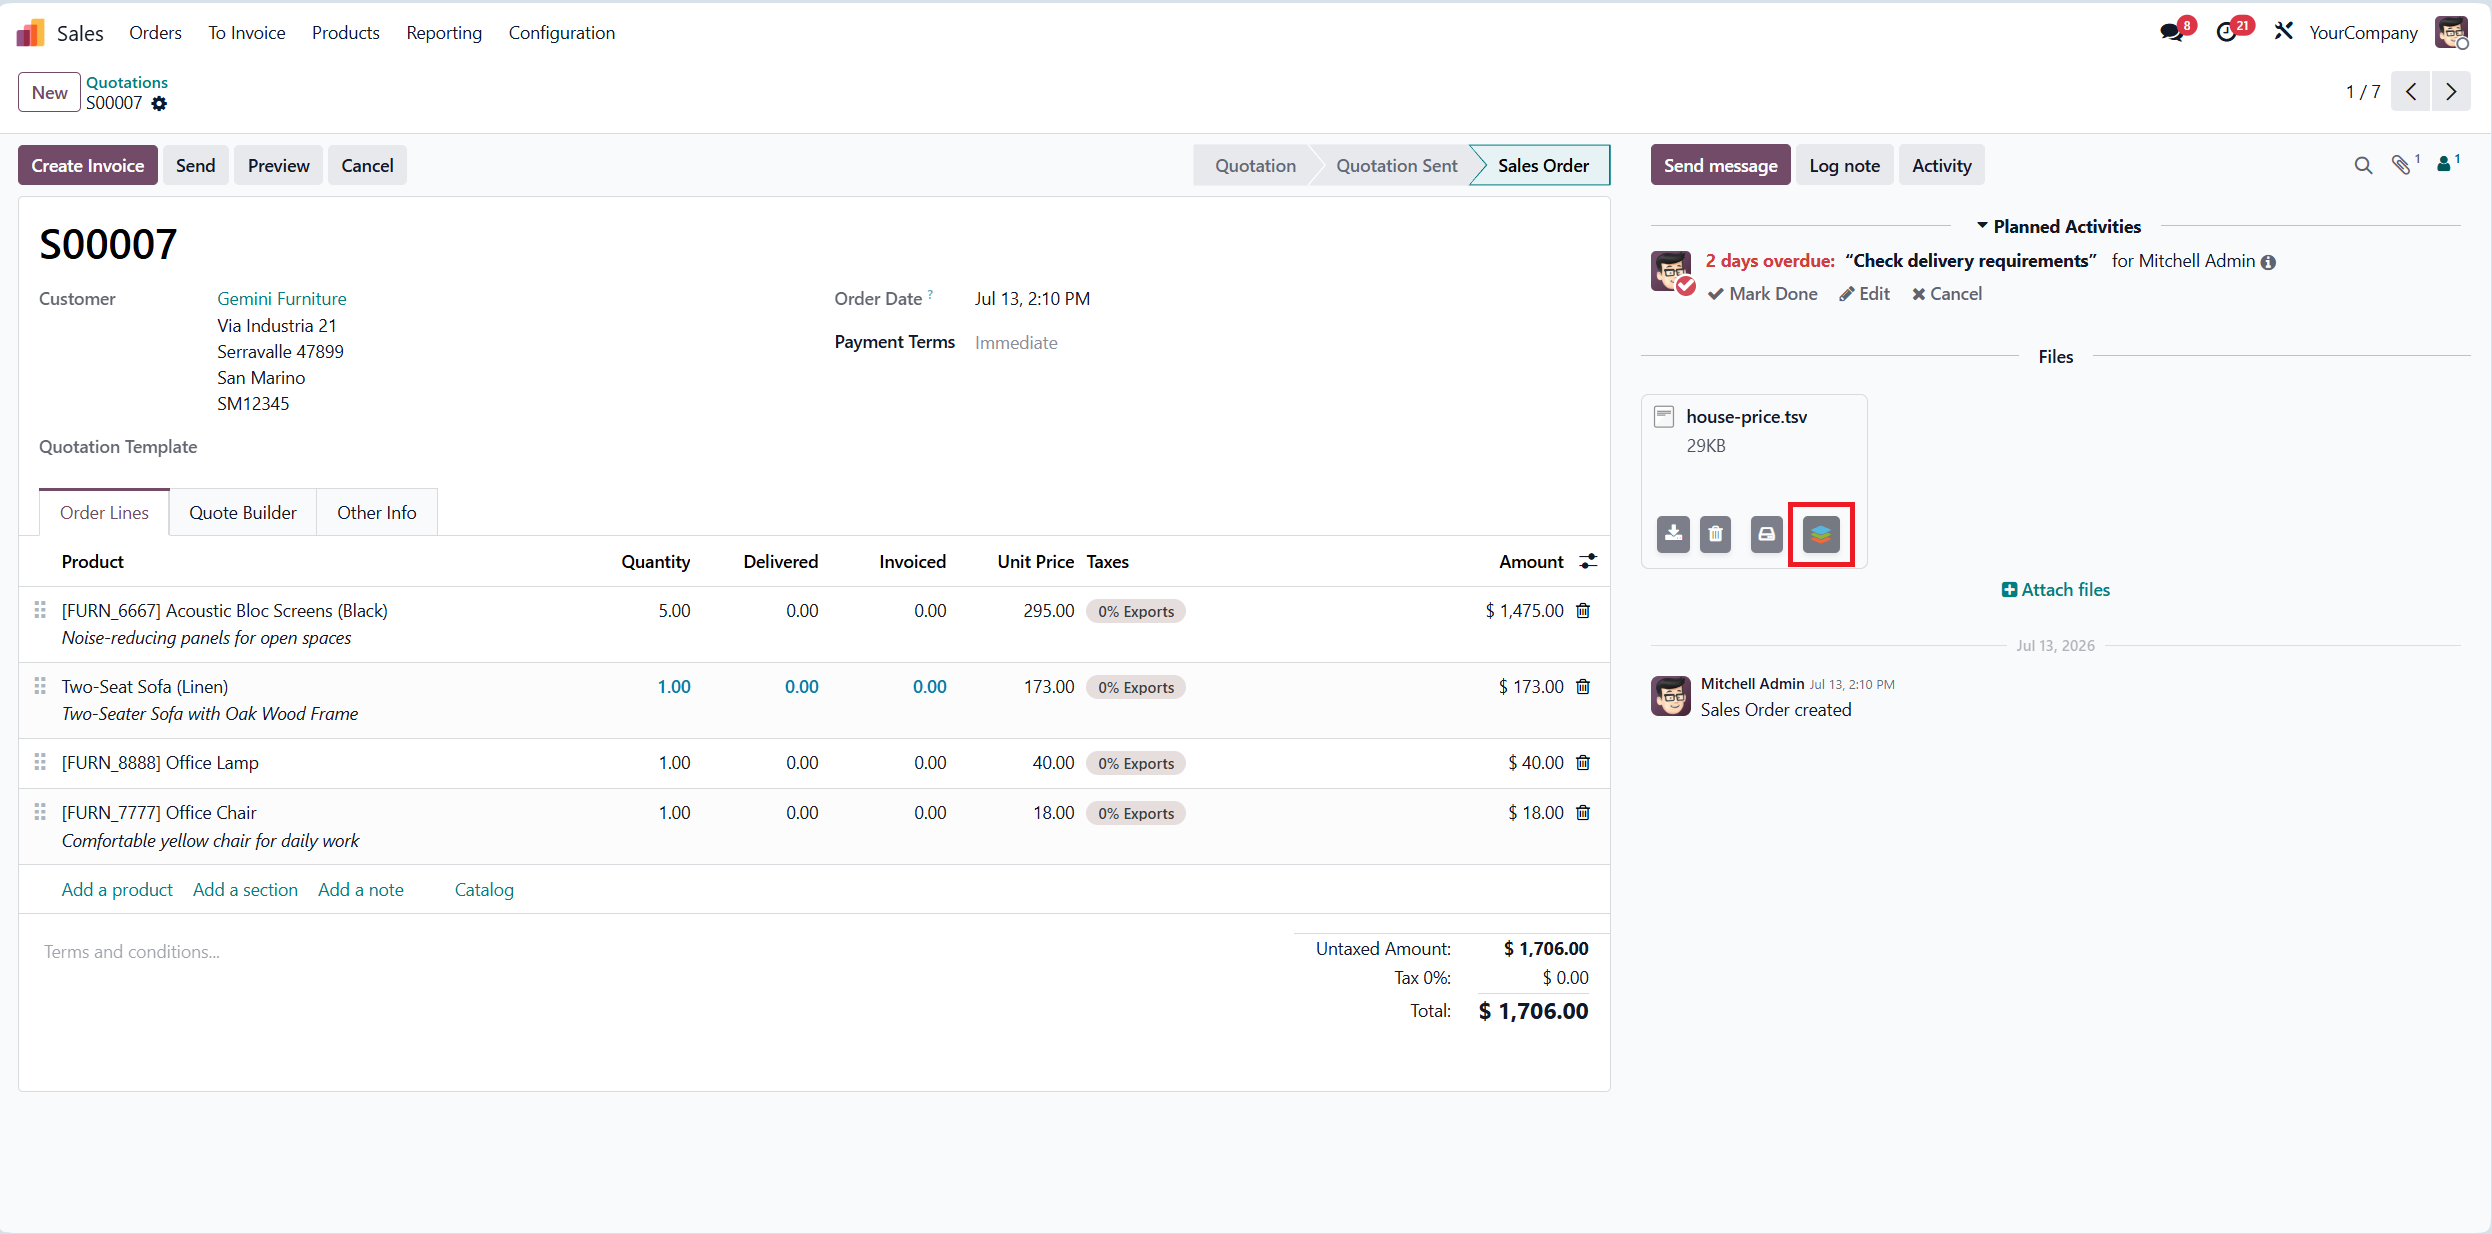Open the Gemini Furniture customer link
The width and height of the screenshot is (2492, 1234).
pos(282,299)
